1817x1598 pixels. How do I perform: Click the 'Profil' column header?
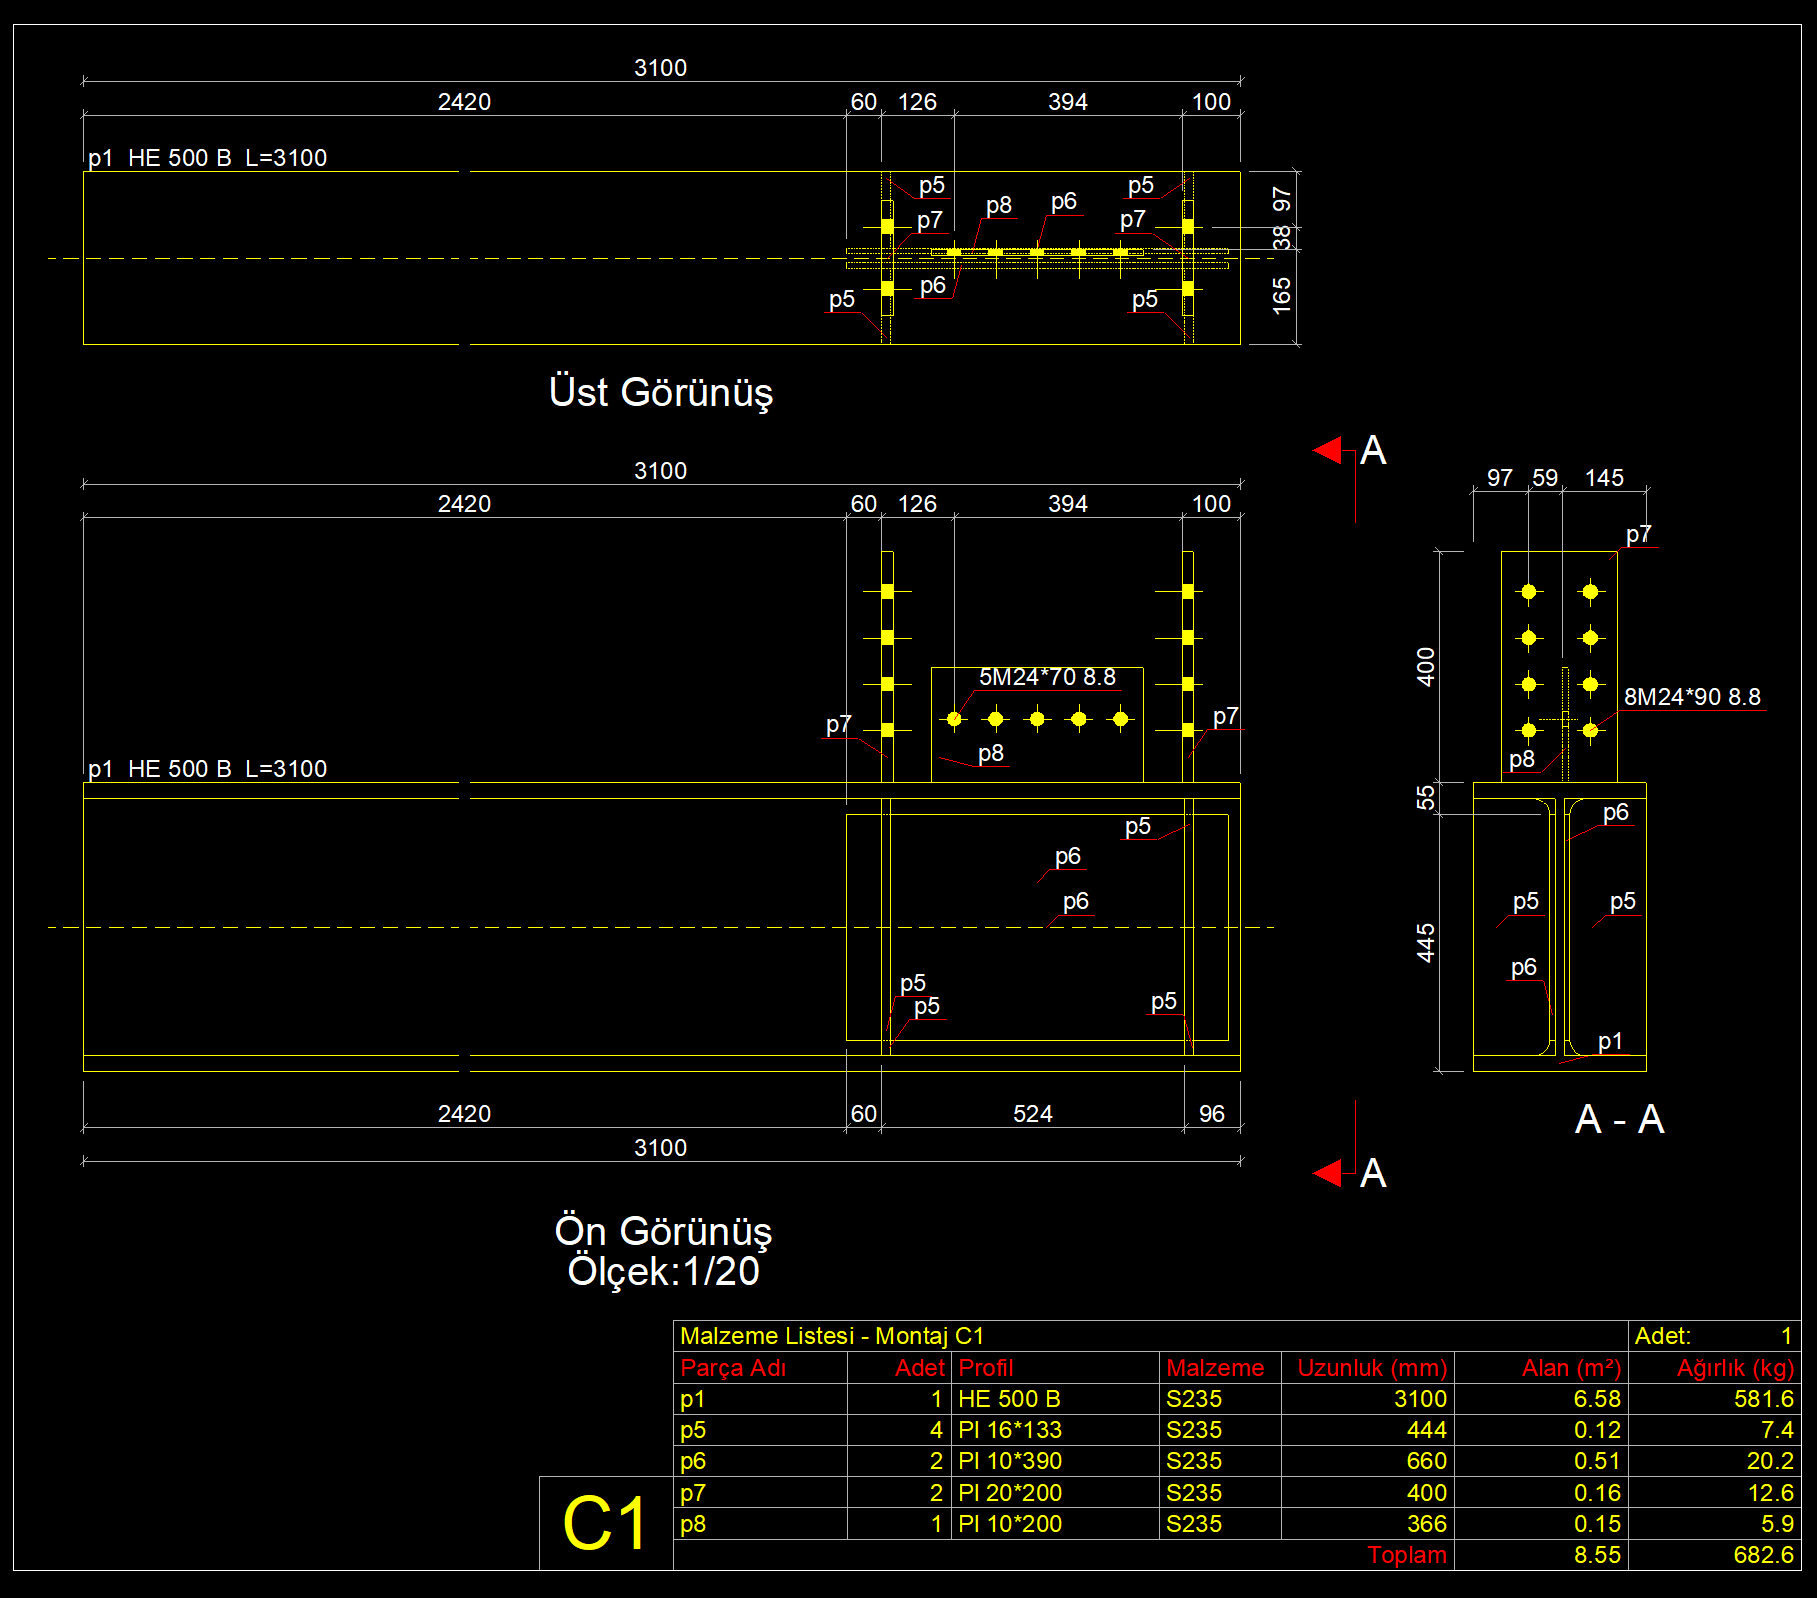point(985,1368)
